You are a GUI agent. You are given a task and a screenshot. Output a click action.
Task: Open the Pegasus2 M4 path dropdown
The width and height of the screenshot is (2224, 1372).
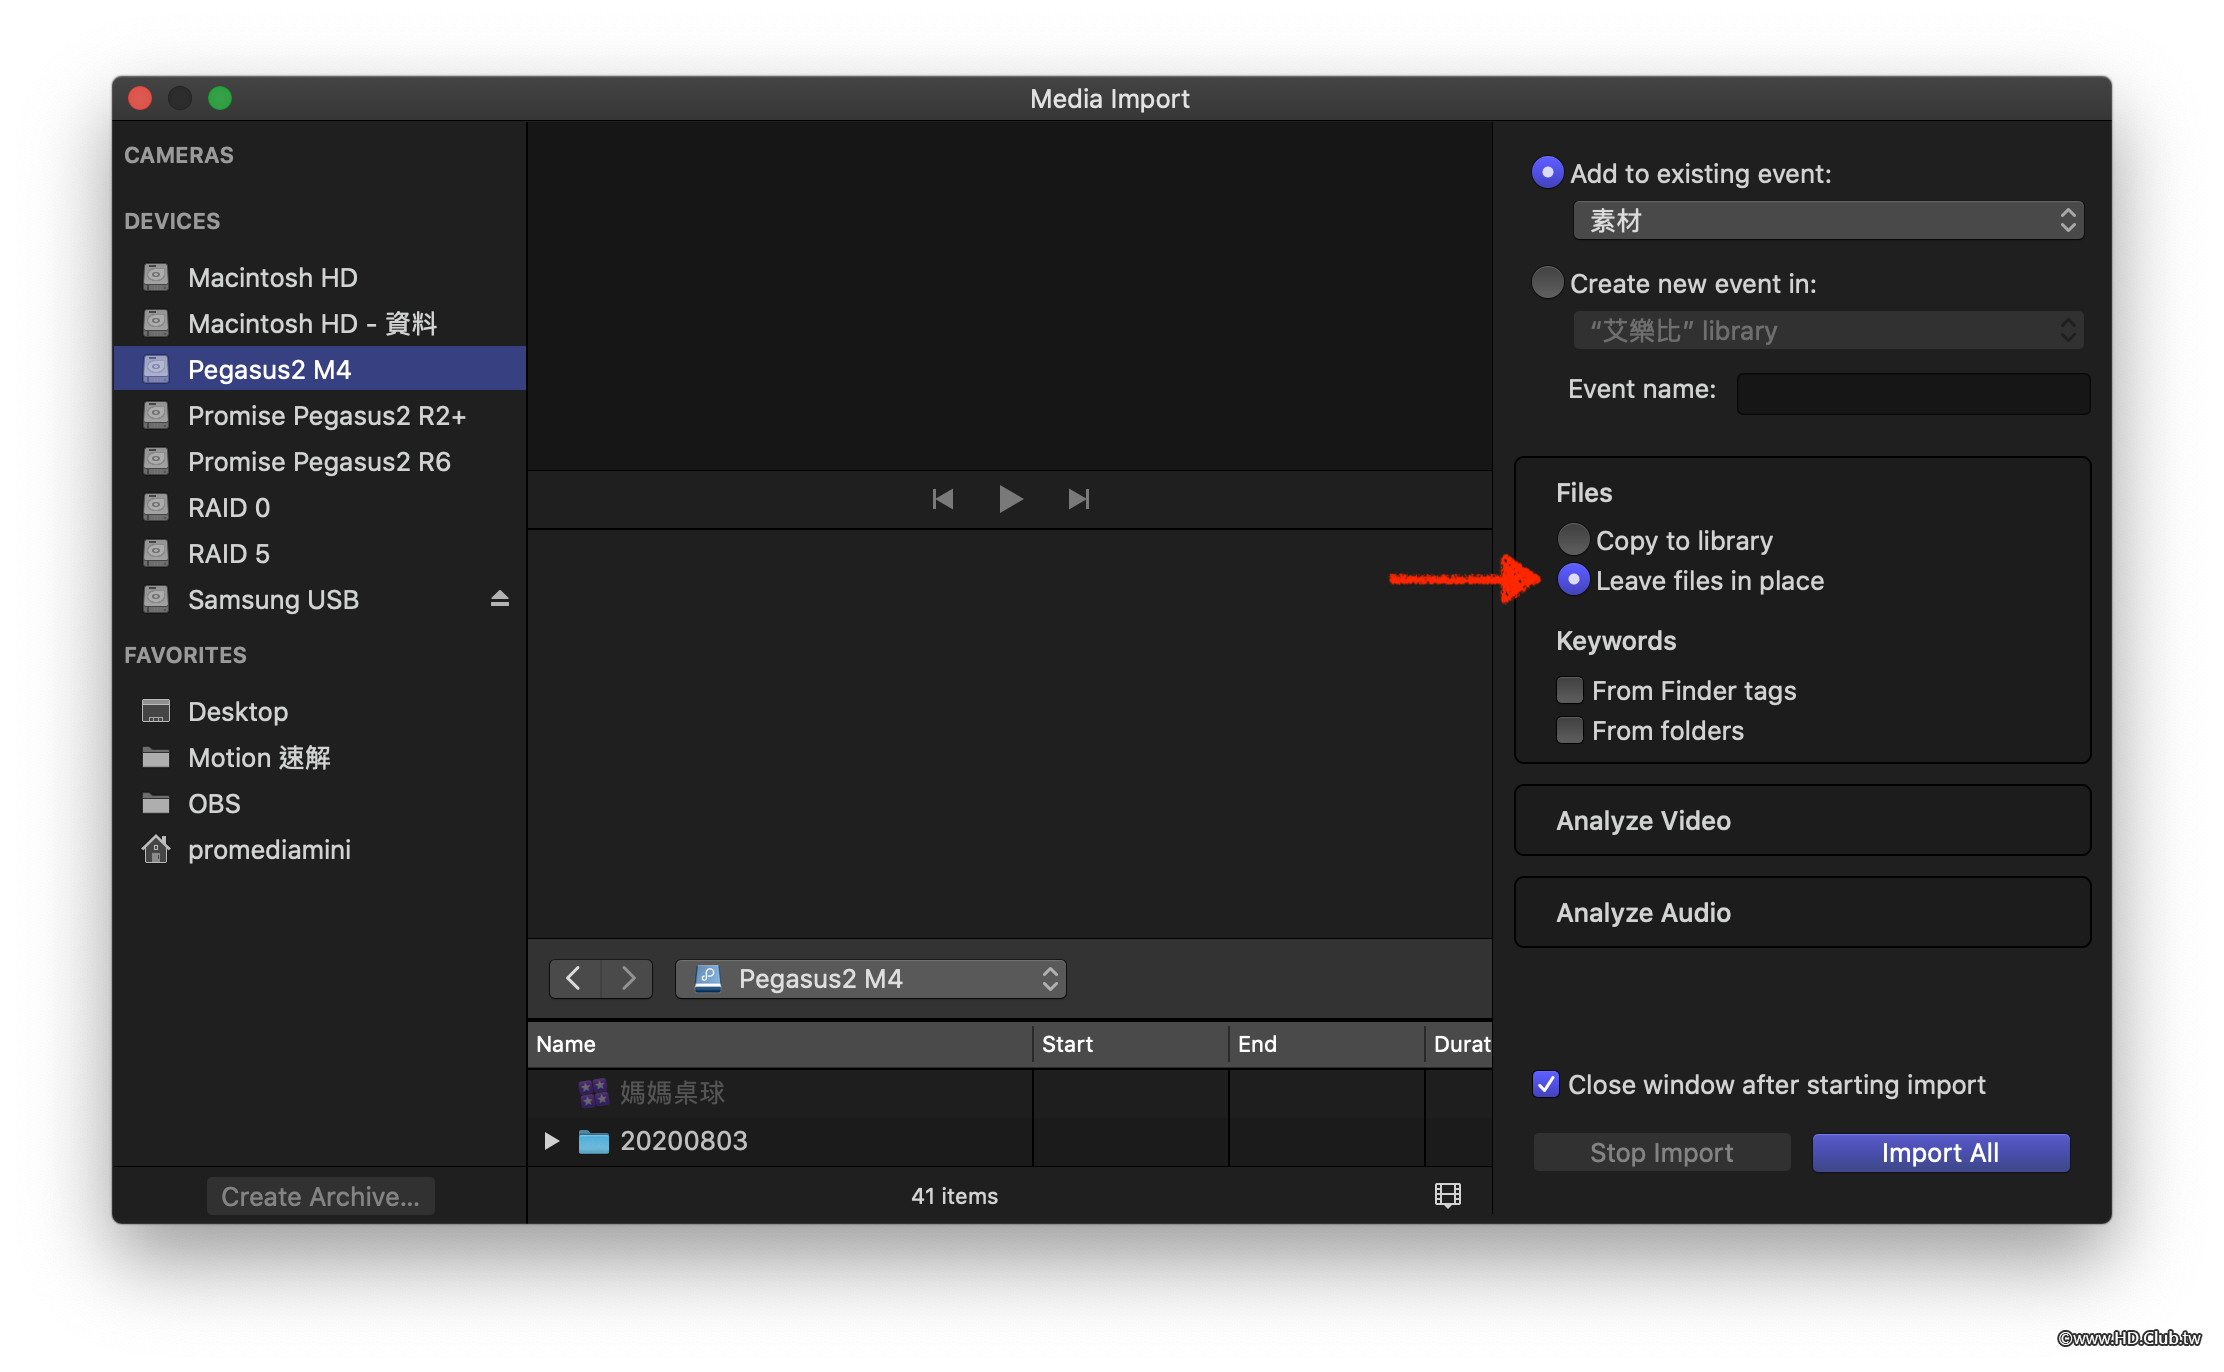click(871, 978)
